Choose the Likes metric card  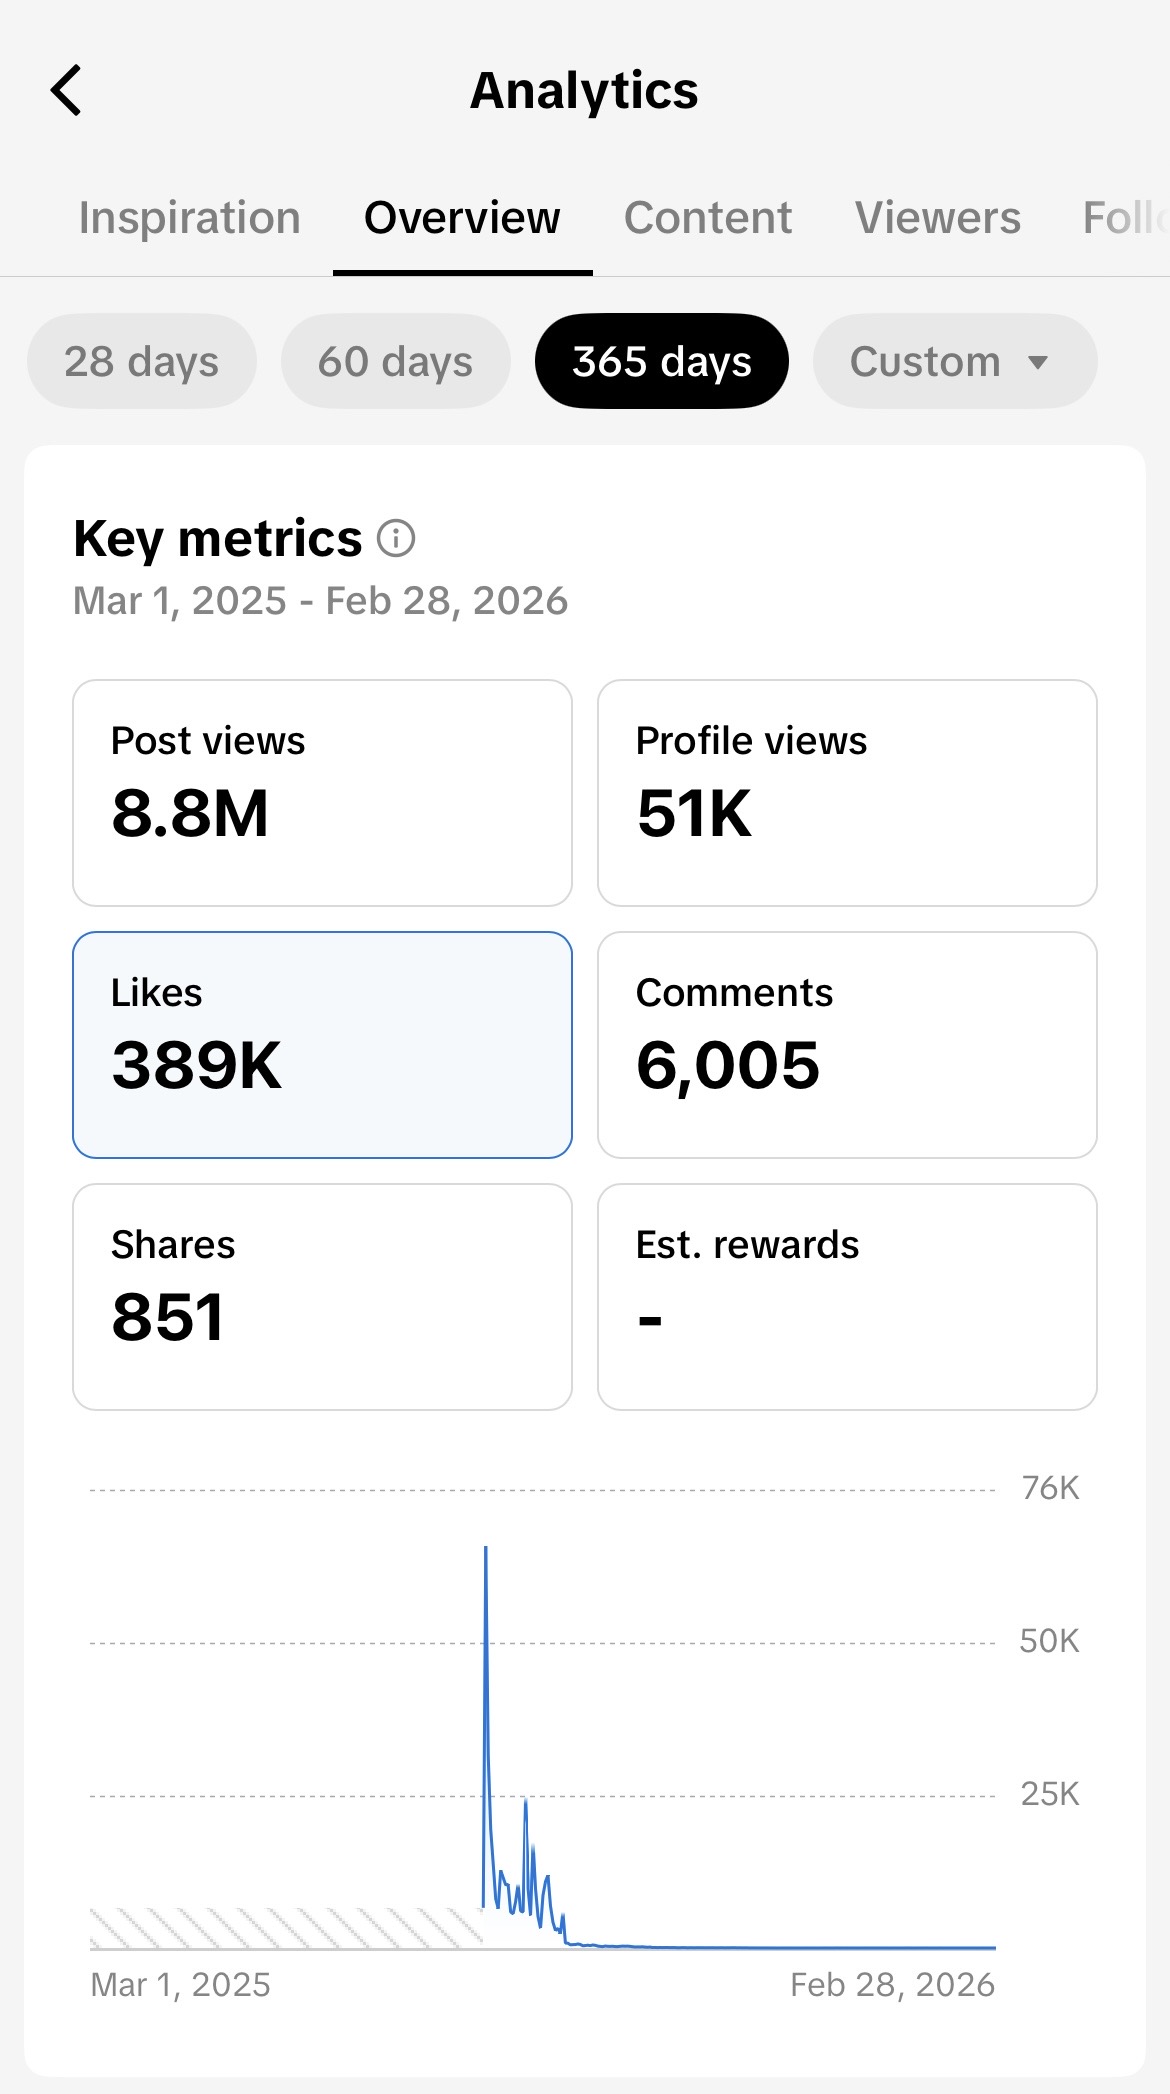(322, 1045)
